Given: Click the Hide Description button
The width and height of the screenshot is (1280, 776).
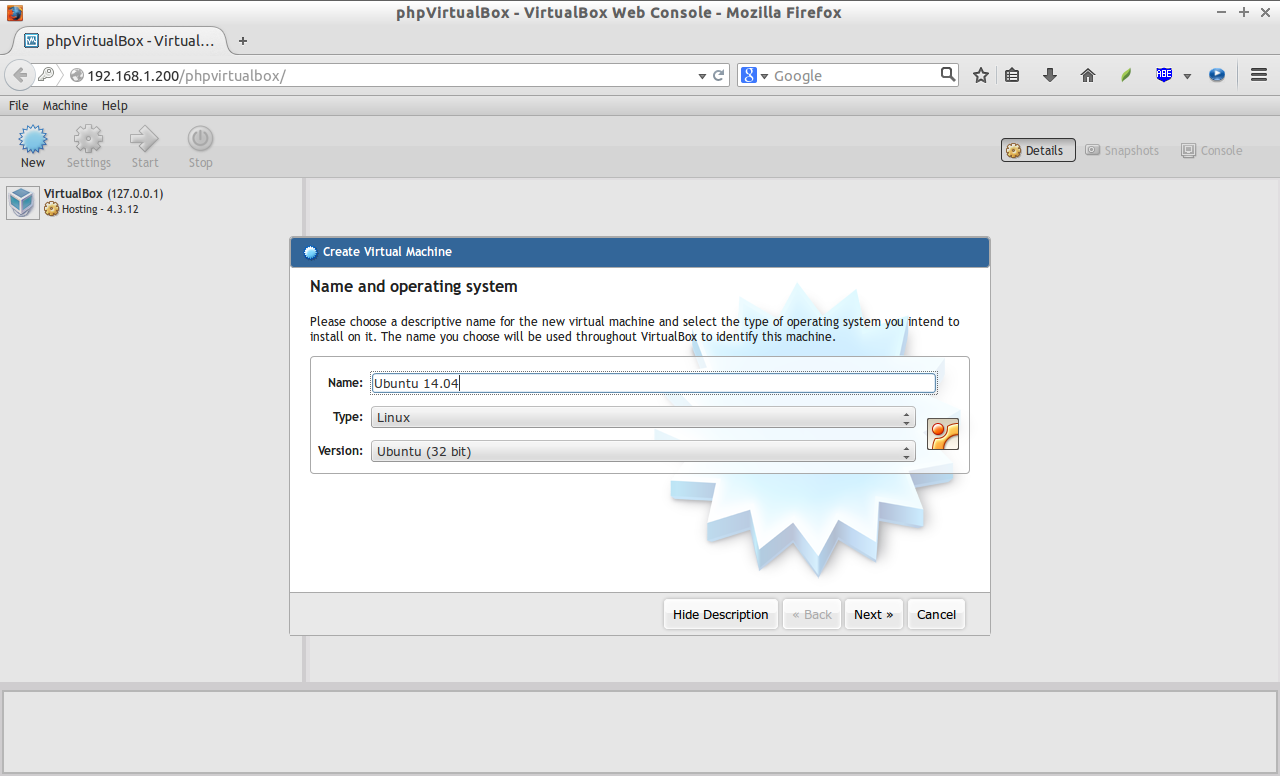Looking at the screenshot, I should (x=720, y=615).
